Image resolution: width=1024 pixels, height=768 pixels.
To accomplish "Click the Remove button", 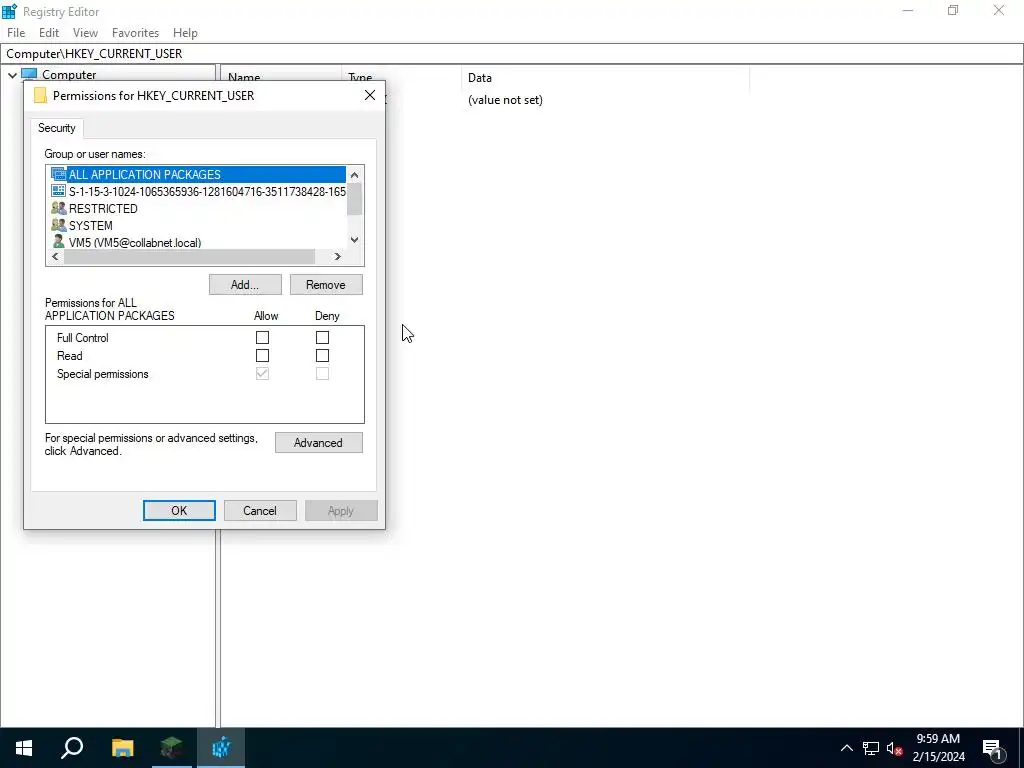I will tap(326, 285).
